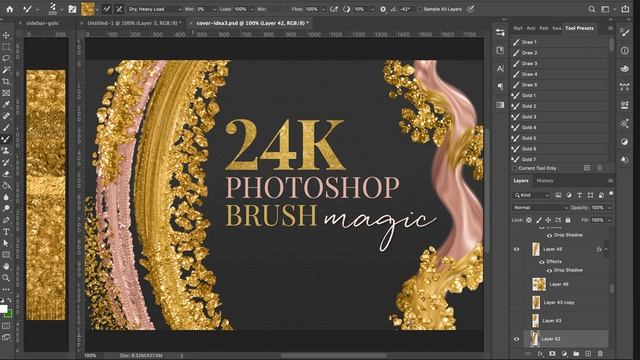Create a new layer icon in Layers panel
This screenshot has width=640, height=360.
pyautogui.click(x=588, y=353)
